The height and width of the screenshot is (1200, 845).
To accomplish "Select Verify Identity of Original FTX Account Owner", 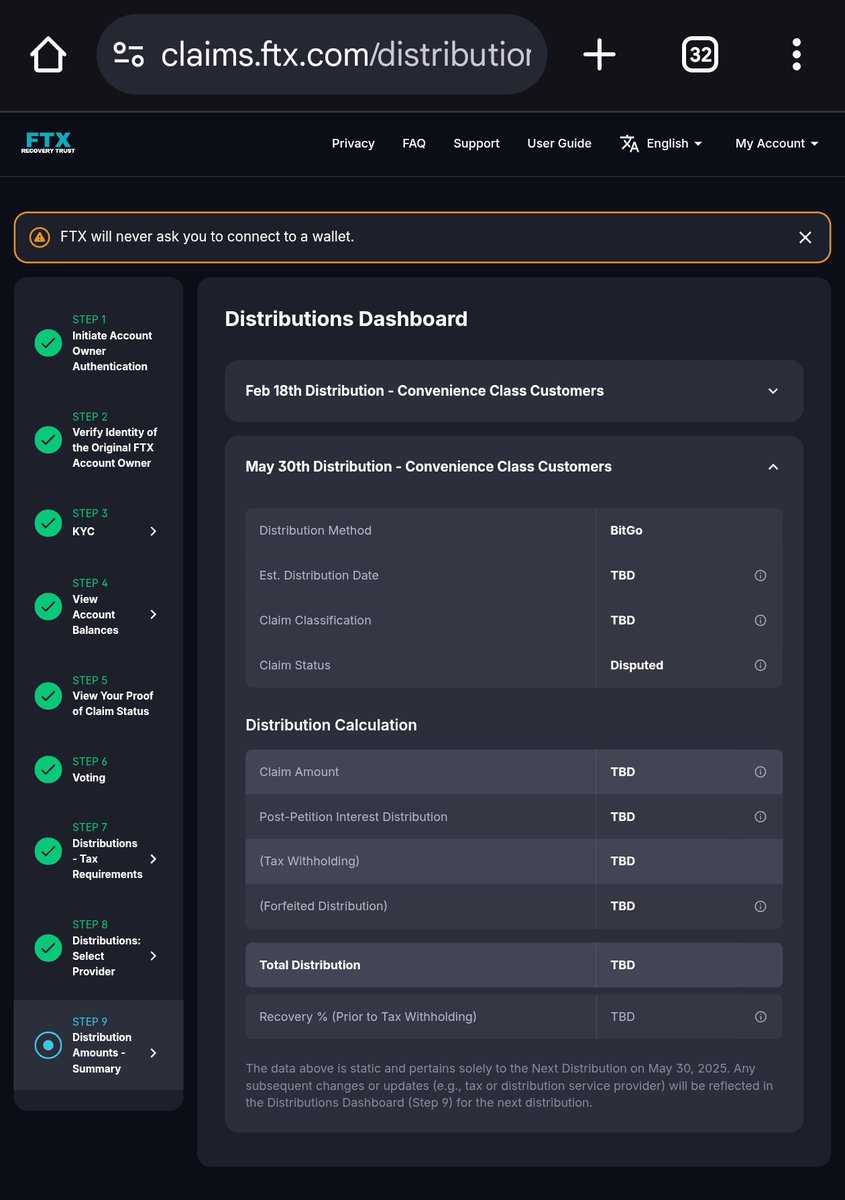I will coord(114,448).
